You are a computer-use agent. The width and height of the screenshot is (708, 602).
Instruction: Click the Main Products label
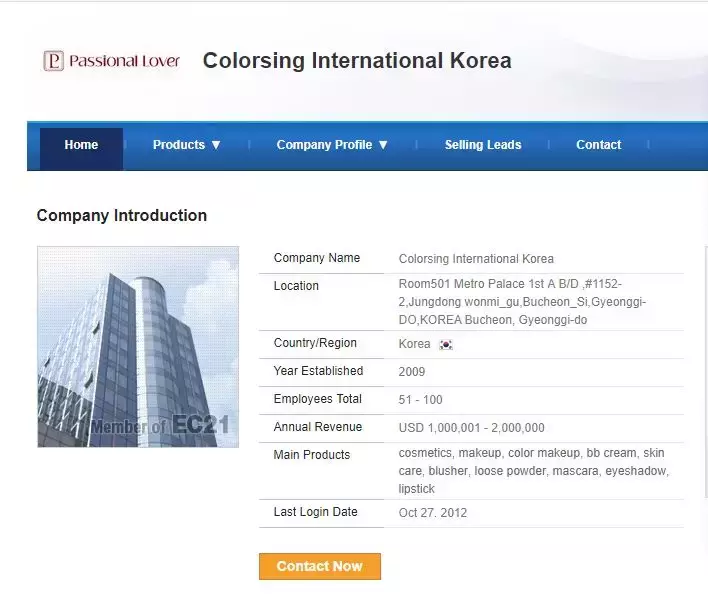point(312,455)
